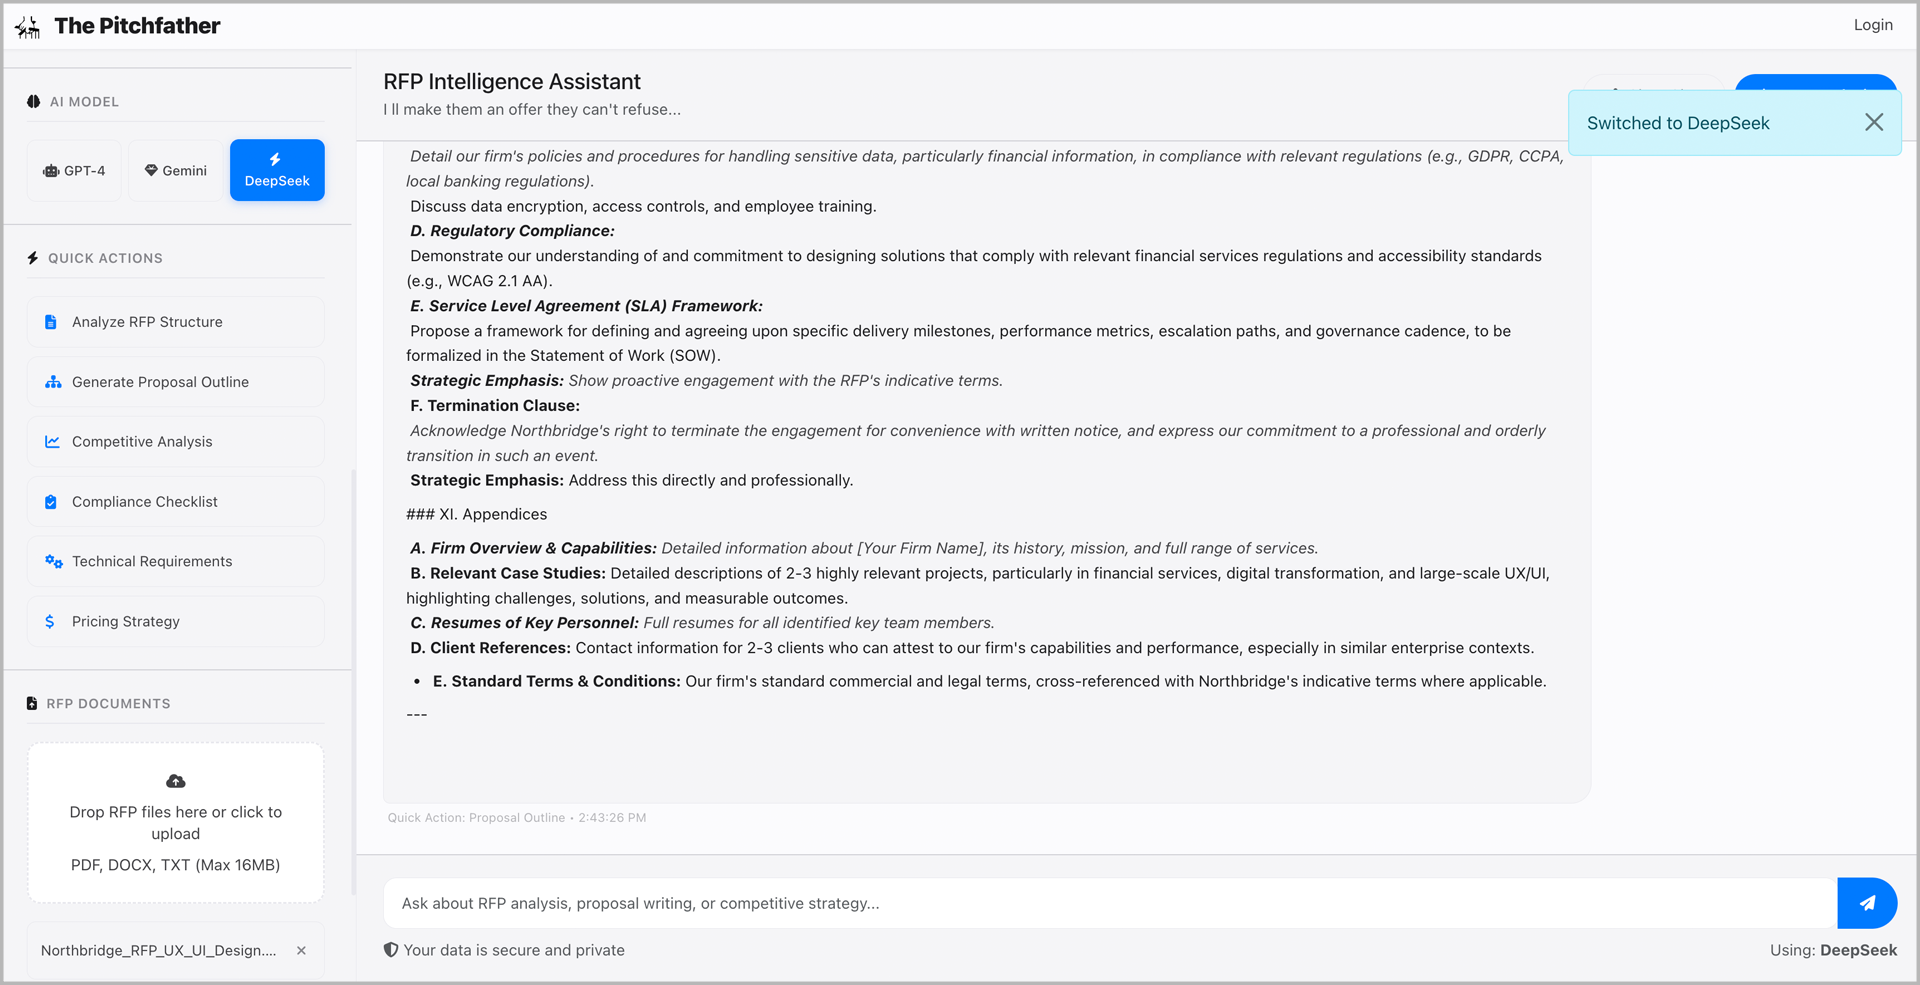Click the Pitchfather logo icon
The height and width of the screenshot is (985, 1920).
click(28, 27)
